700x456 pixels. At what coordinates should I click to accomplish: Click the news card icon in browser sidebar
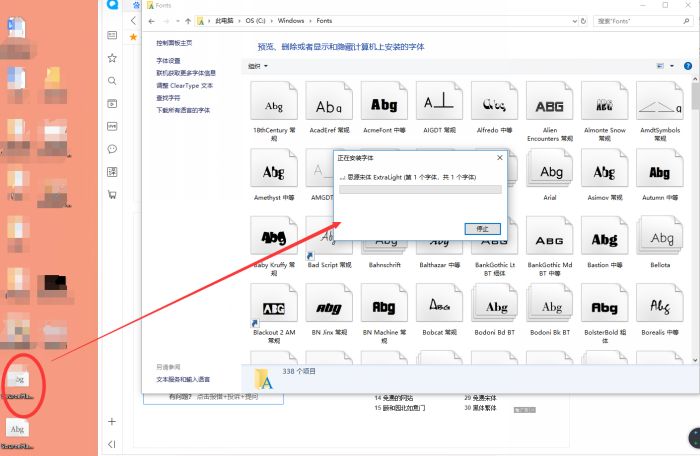coord(112,35)
